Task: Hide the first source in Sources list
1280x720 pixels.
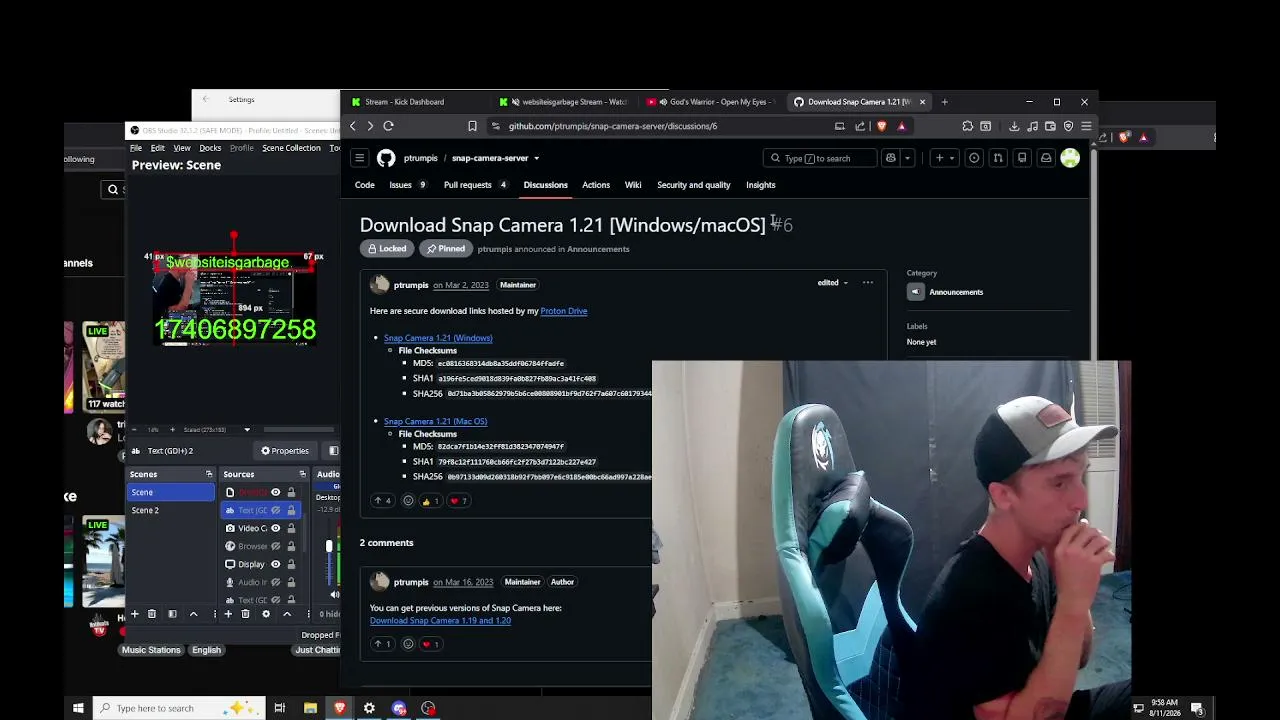Action: pos(275,492)
